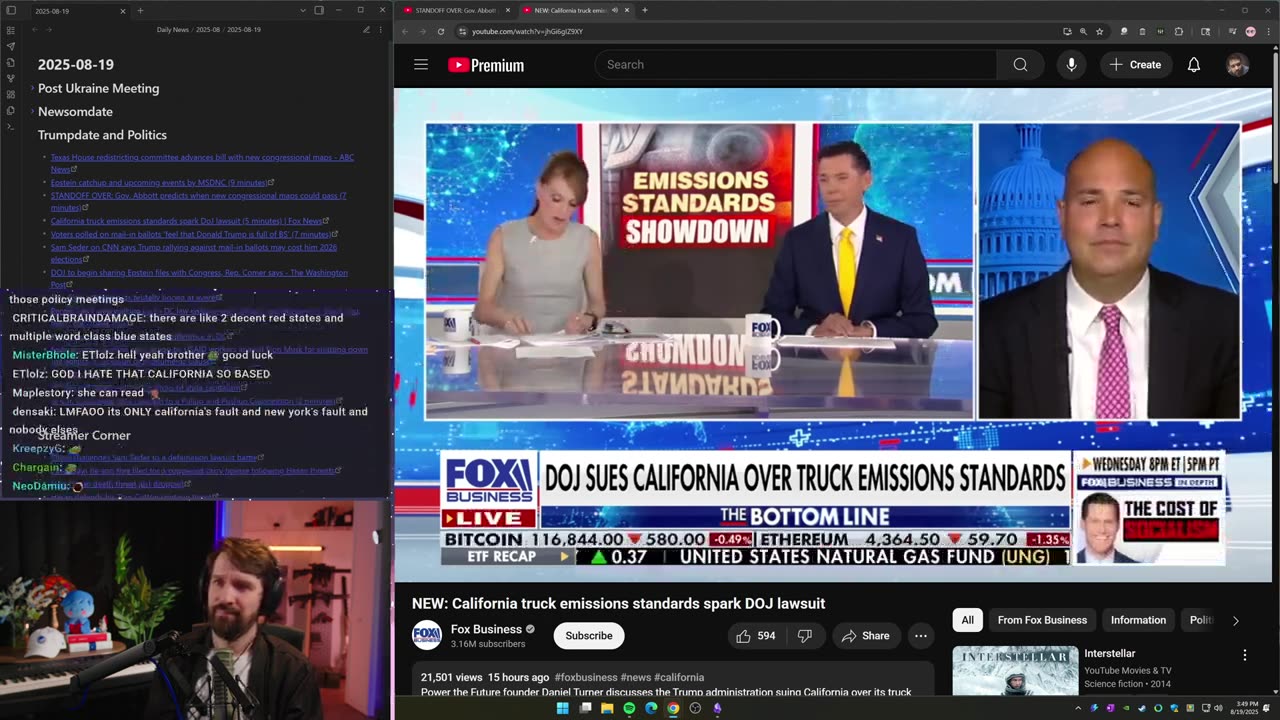The height and width of the screenshot is (720, 1280).
Task: Open more options for the Interstellar recommendation
Action: (1245, 655)
